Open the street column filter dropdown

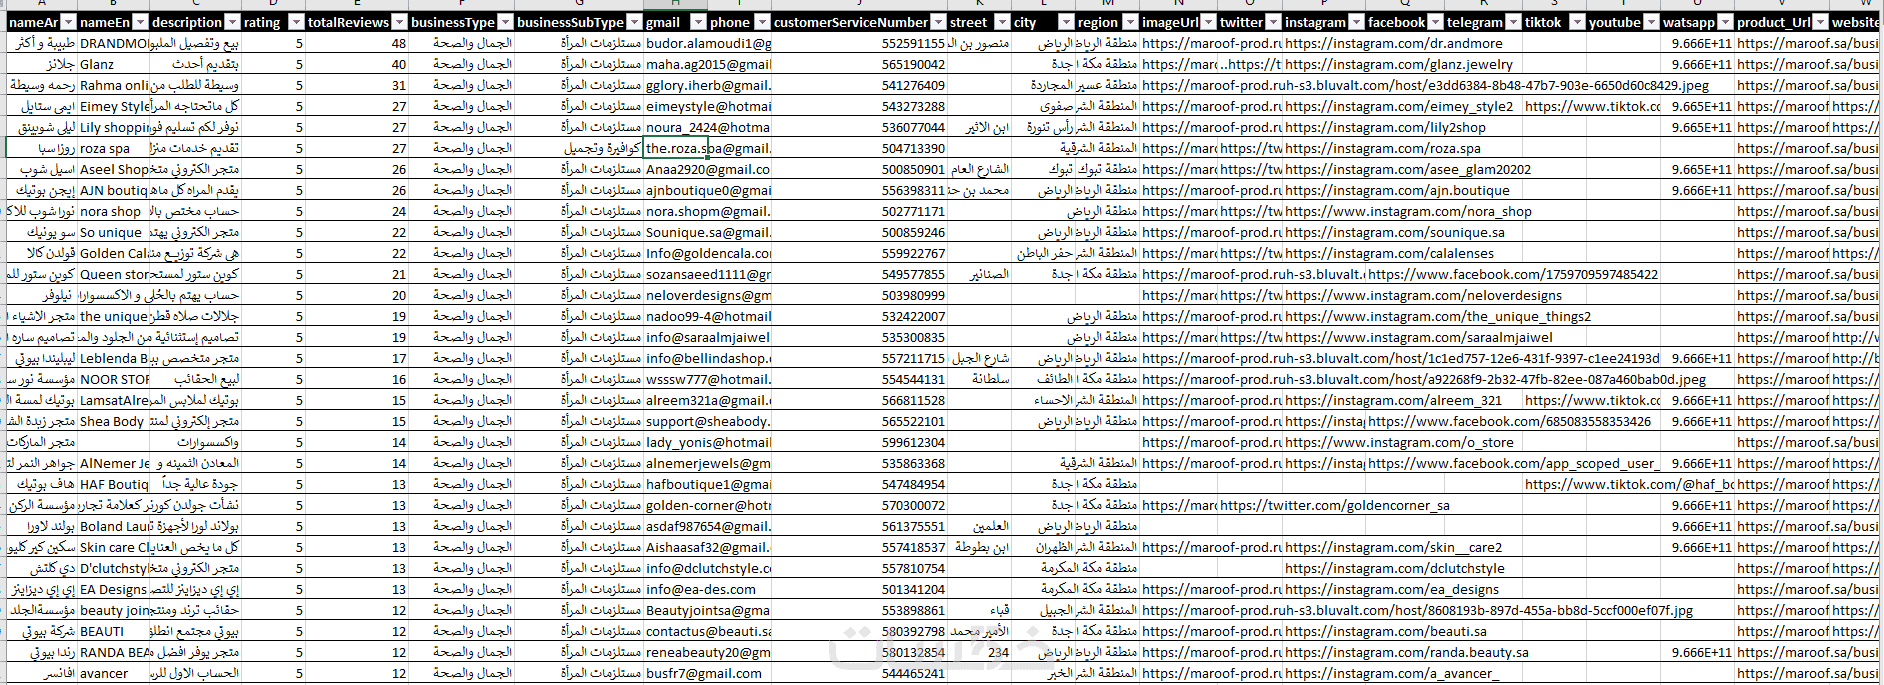click(1002, 22)
